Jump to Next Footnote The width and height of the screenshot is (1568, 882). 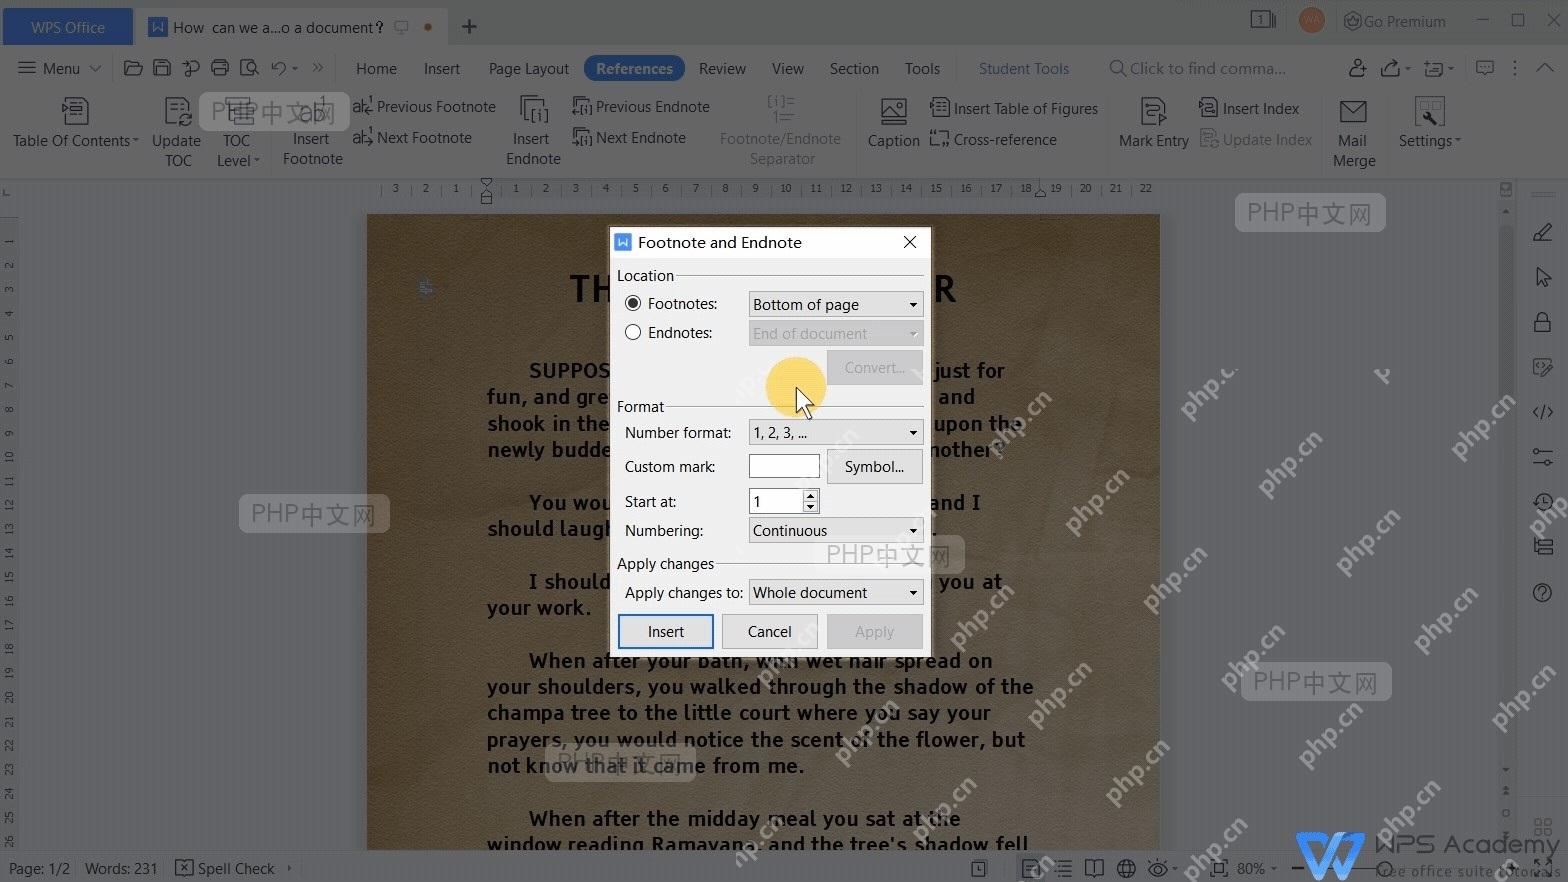(412, 138)
